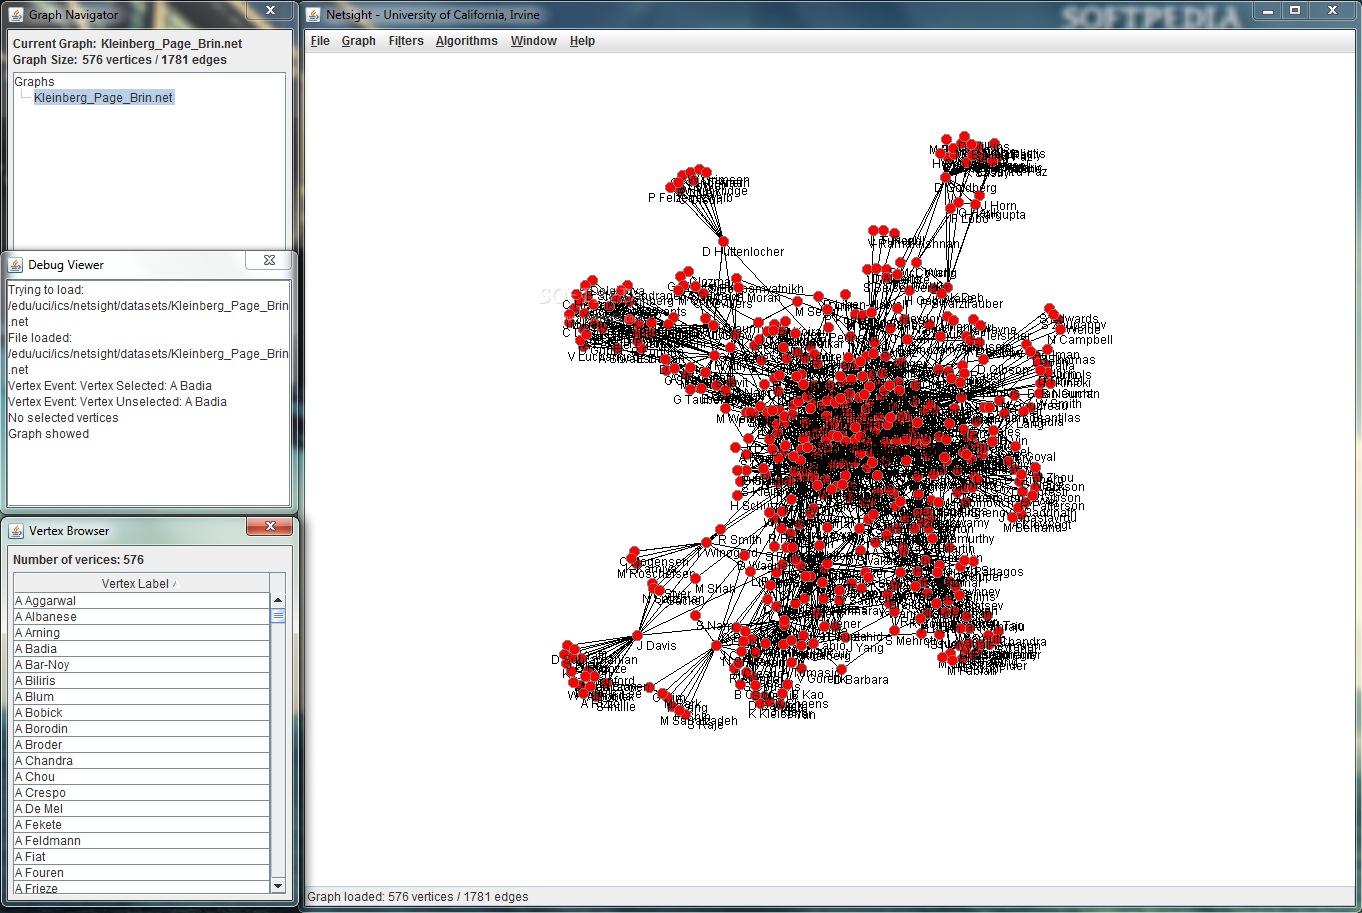Select vertex row A Badia
Viewport: 1362px width, 913px height.
(141, 649)
